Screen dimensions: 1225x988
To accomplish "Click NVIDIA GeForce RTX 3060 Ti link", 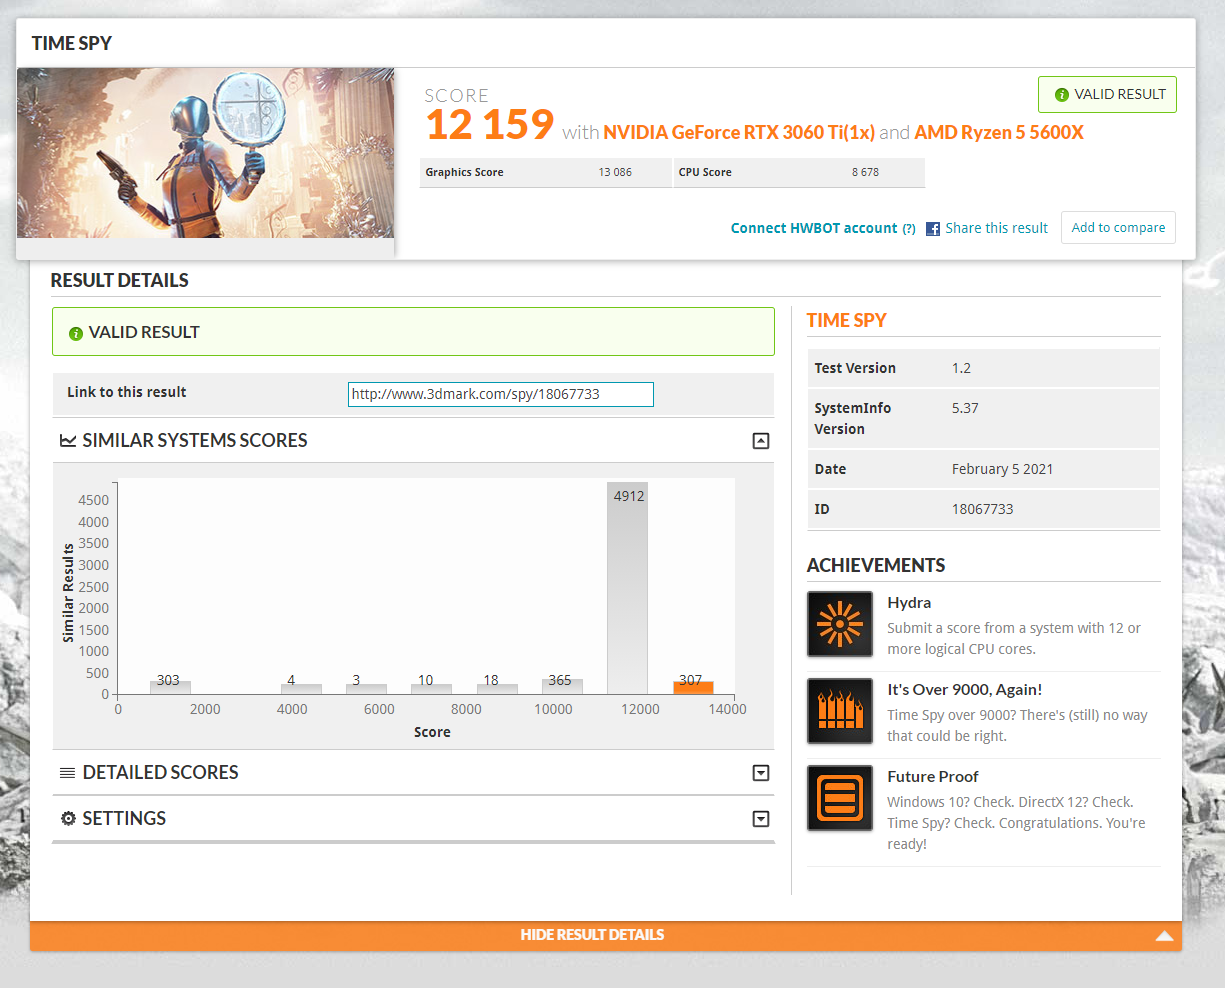I will (739, 132).
